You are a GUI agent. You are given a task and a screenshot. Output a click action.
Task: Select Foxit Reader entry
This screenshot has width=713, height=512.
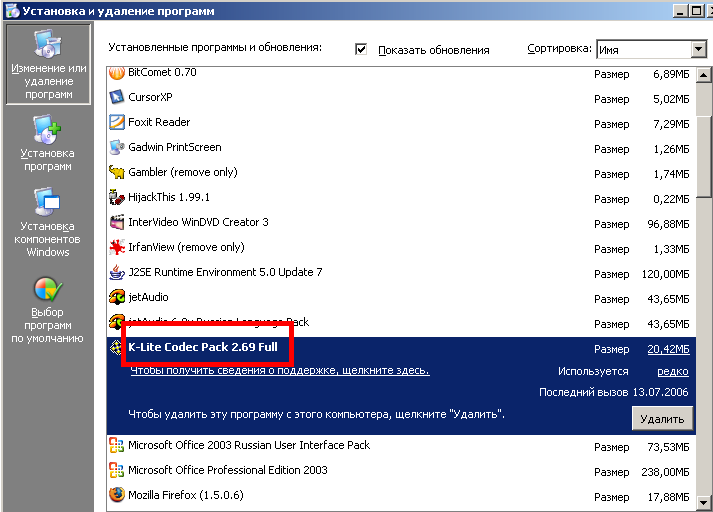click(x=401, y=122)
